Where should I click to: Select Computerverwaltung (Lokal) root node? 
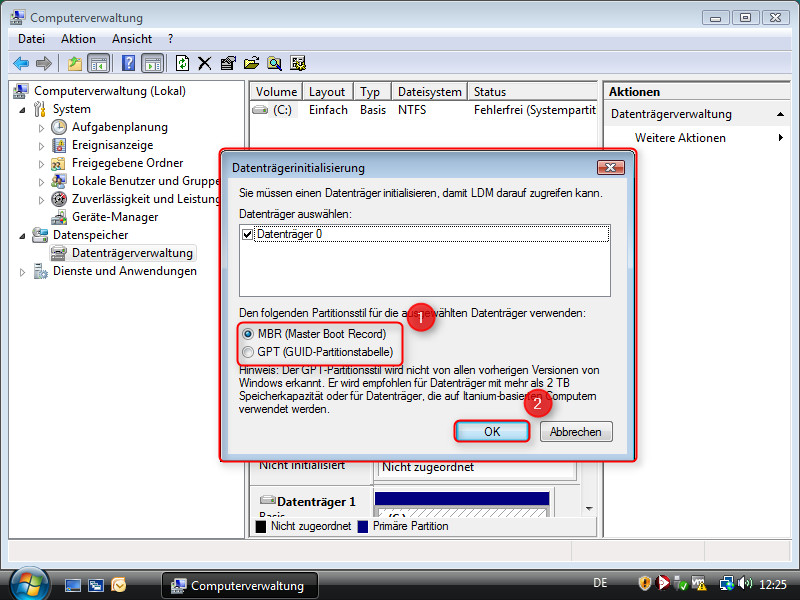pos(110,91)
